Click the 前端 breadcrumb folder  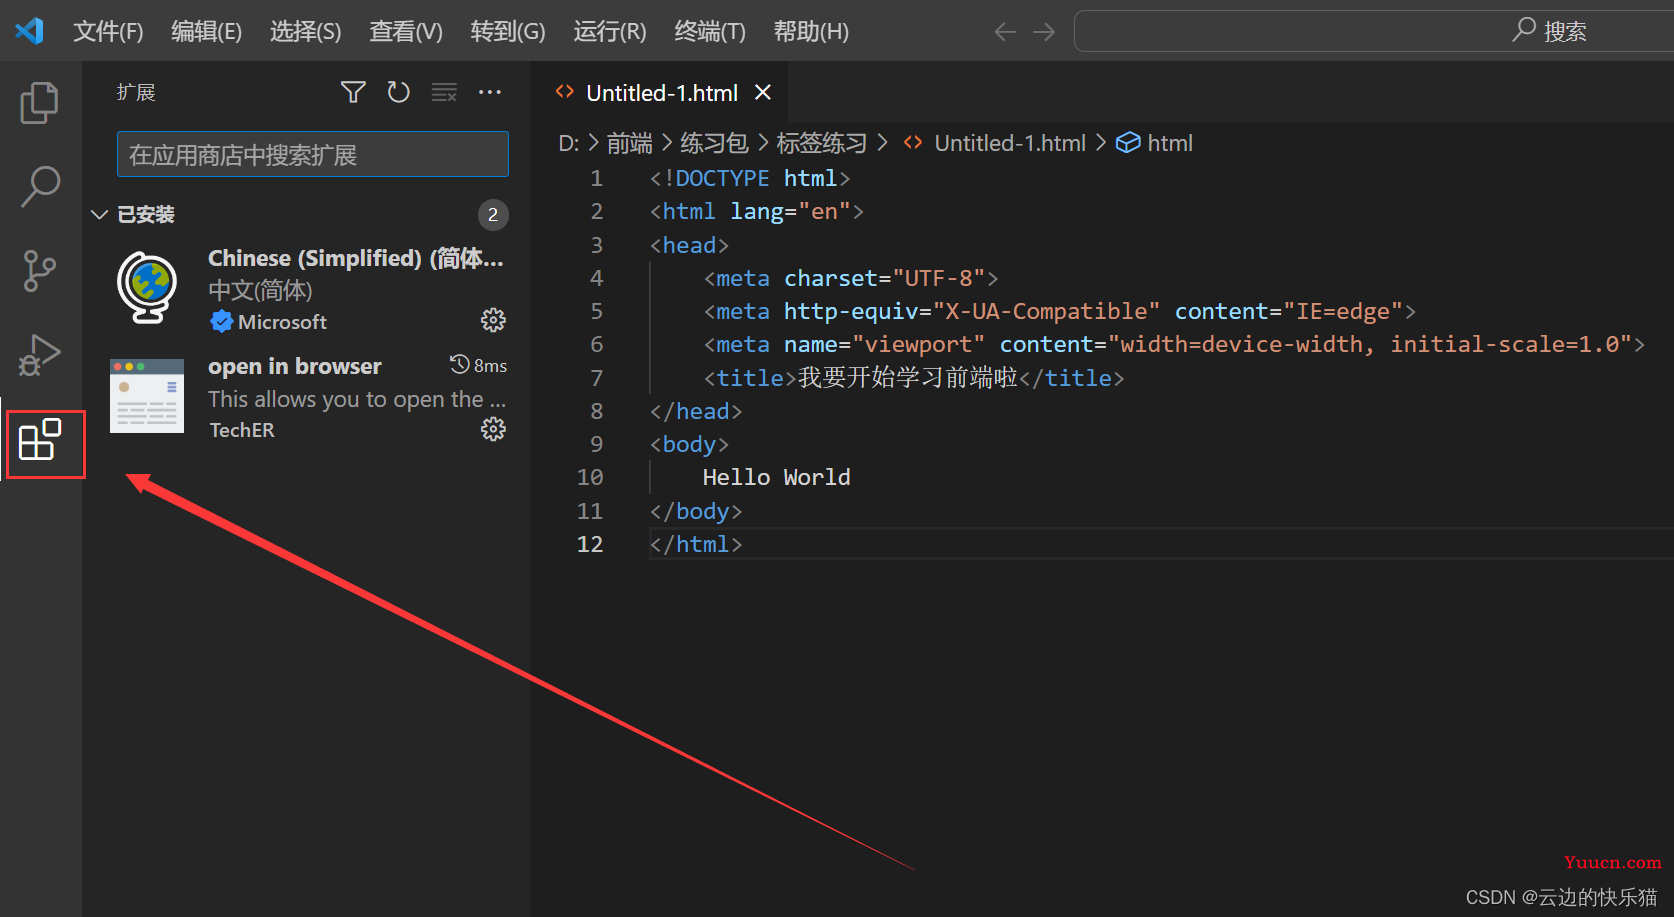tap(629, 143)
